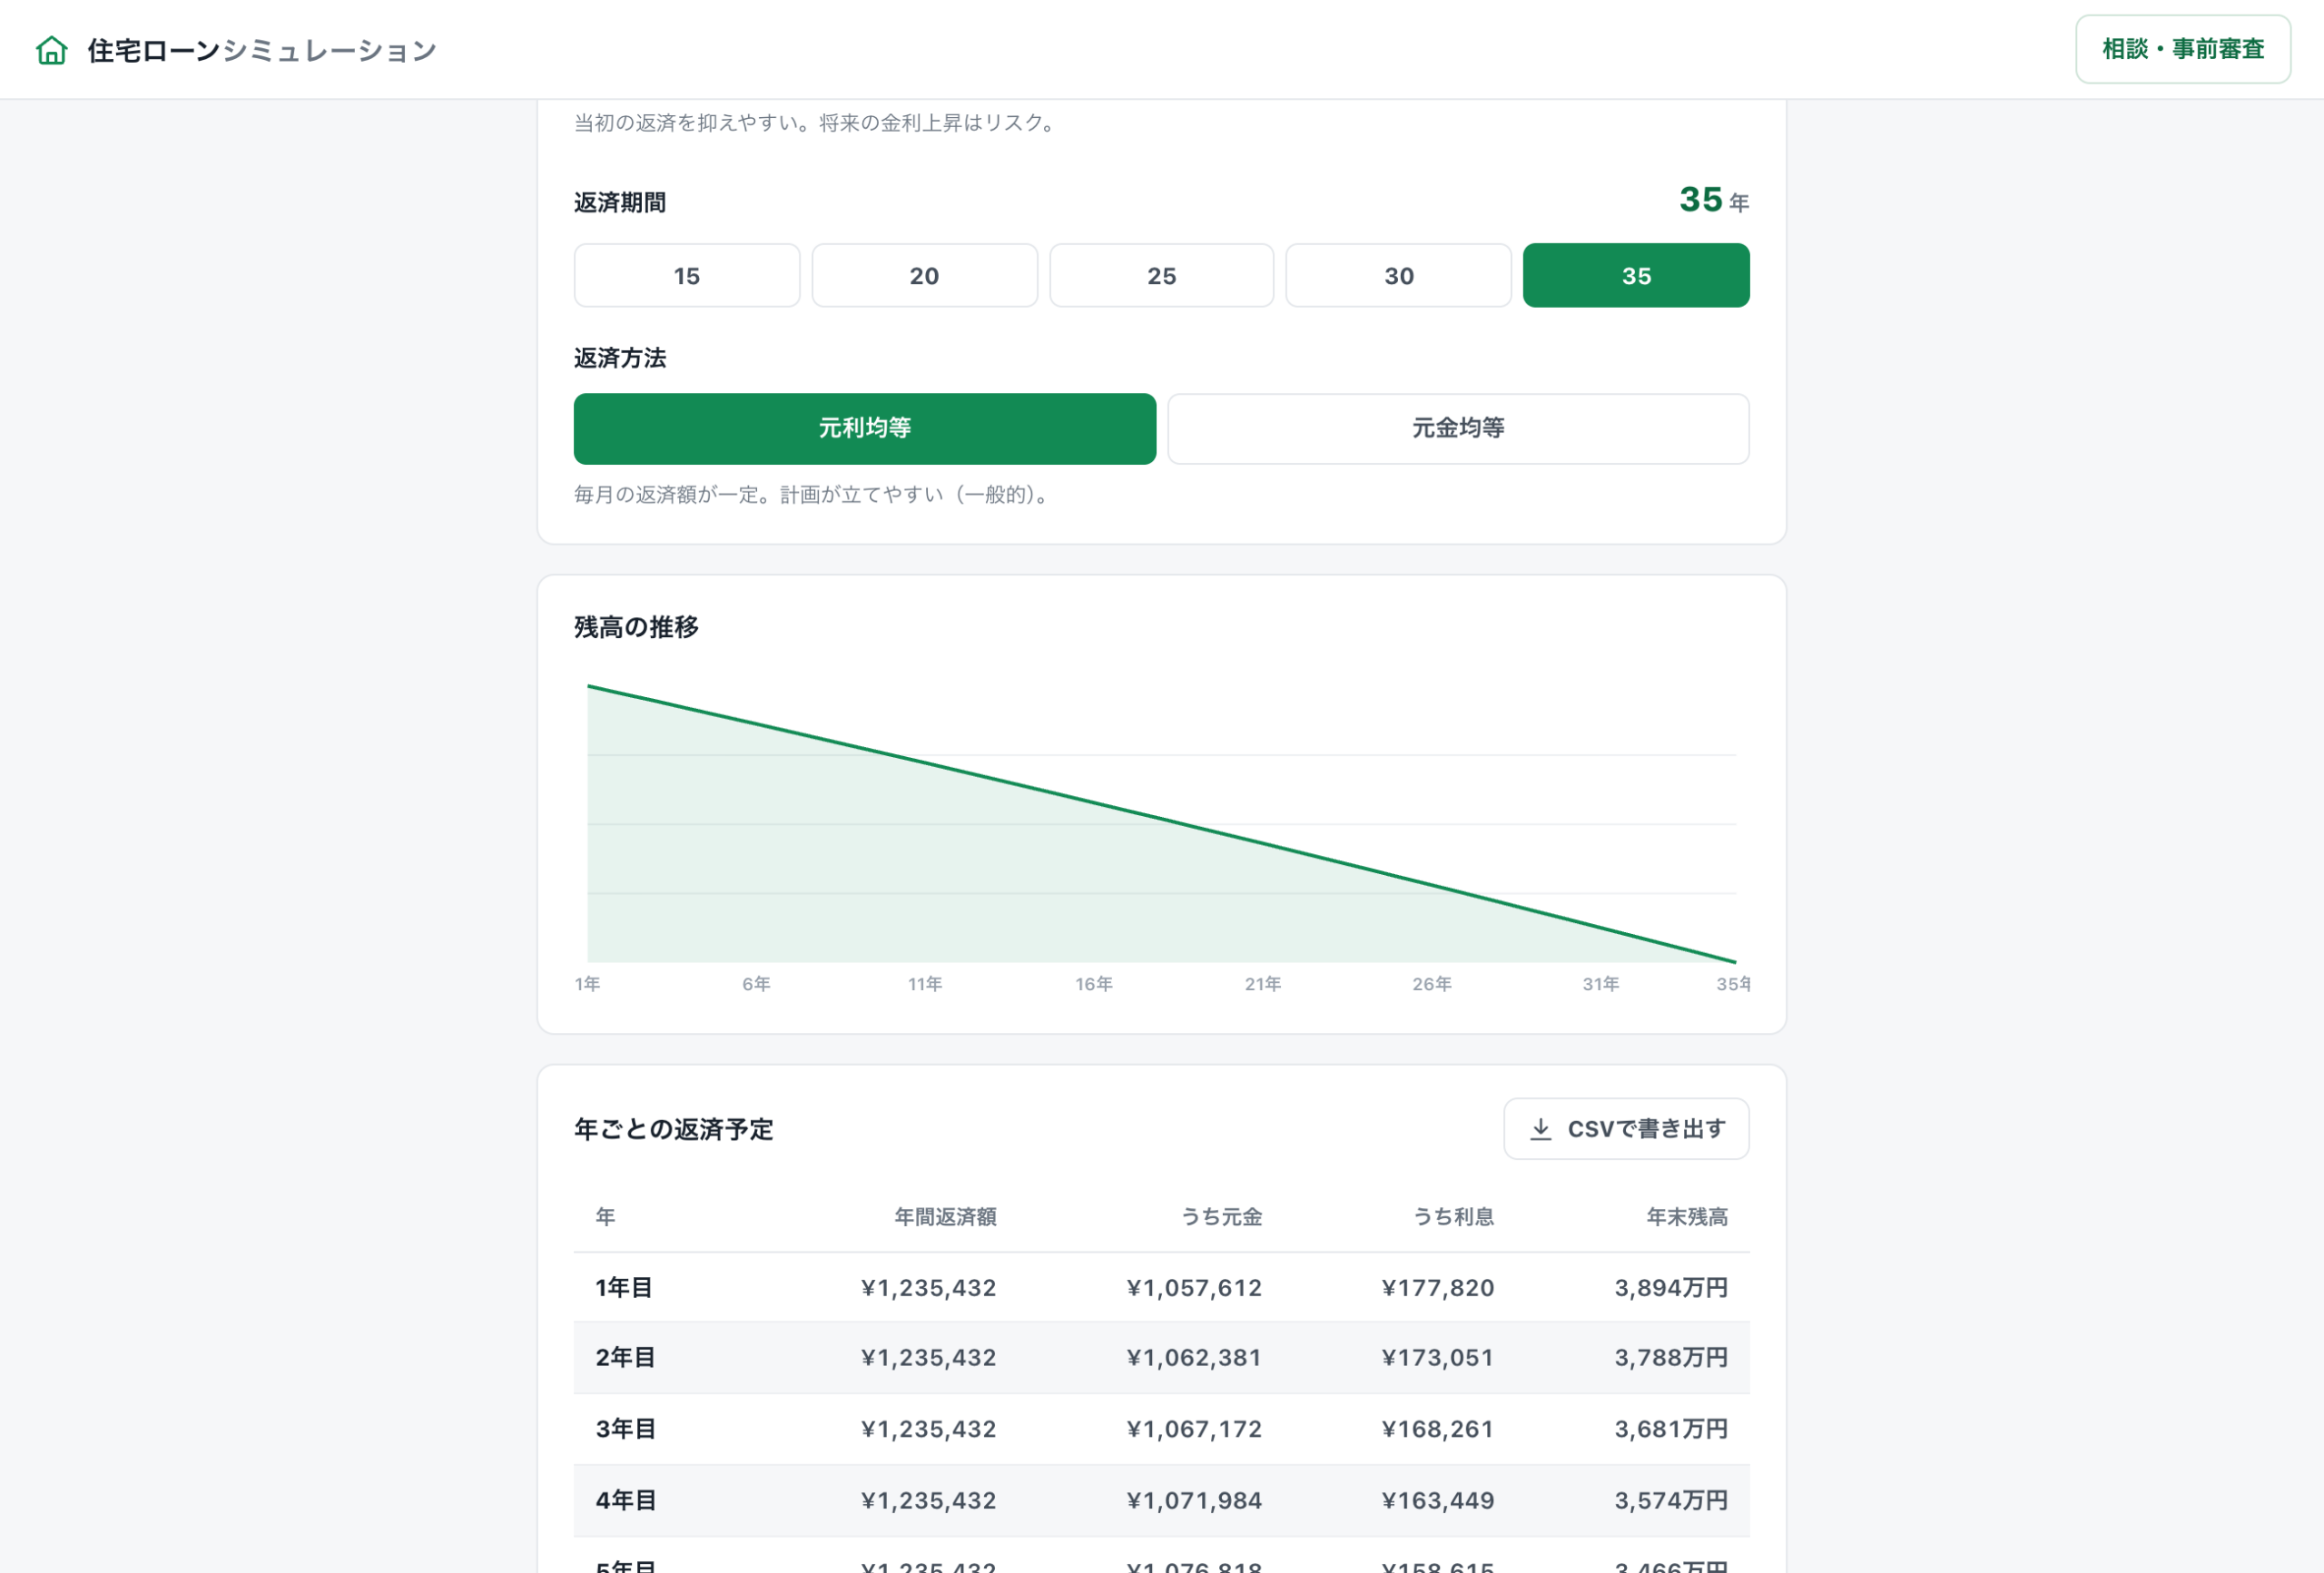
Task: Select the 35-year repayment period
Action: [1636, 276]
